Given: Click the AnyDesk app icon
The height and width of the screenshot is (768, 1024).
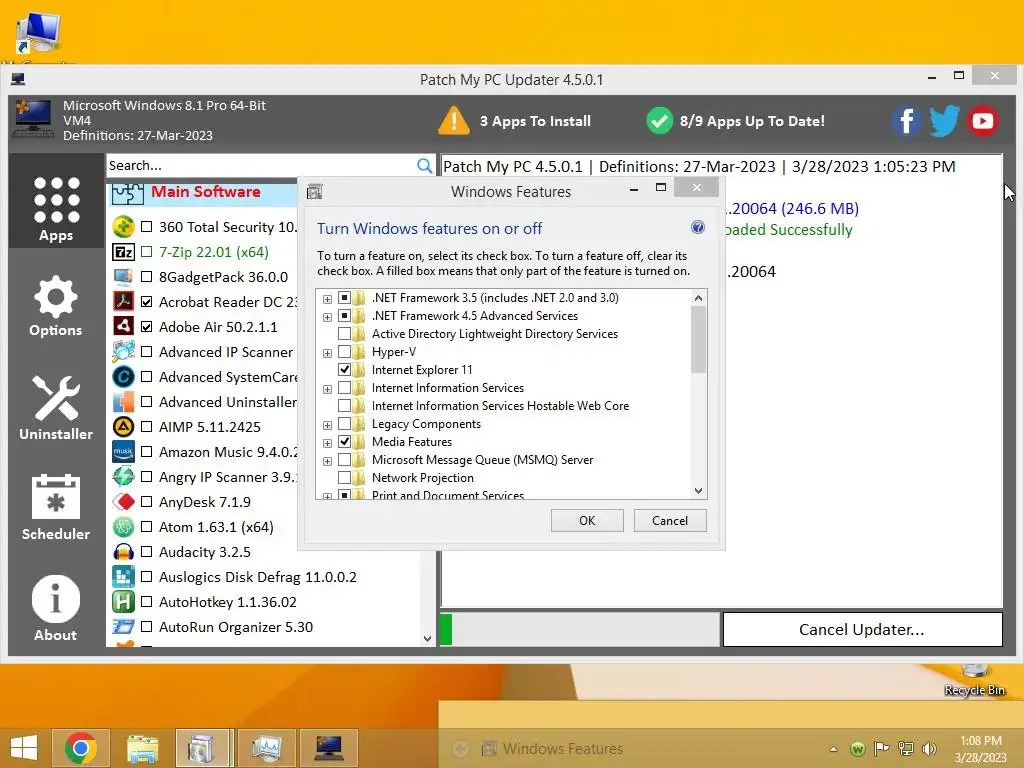Looking at the screenshot, I should point(123,502).
